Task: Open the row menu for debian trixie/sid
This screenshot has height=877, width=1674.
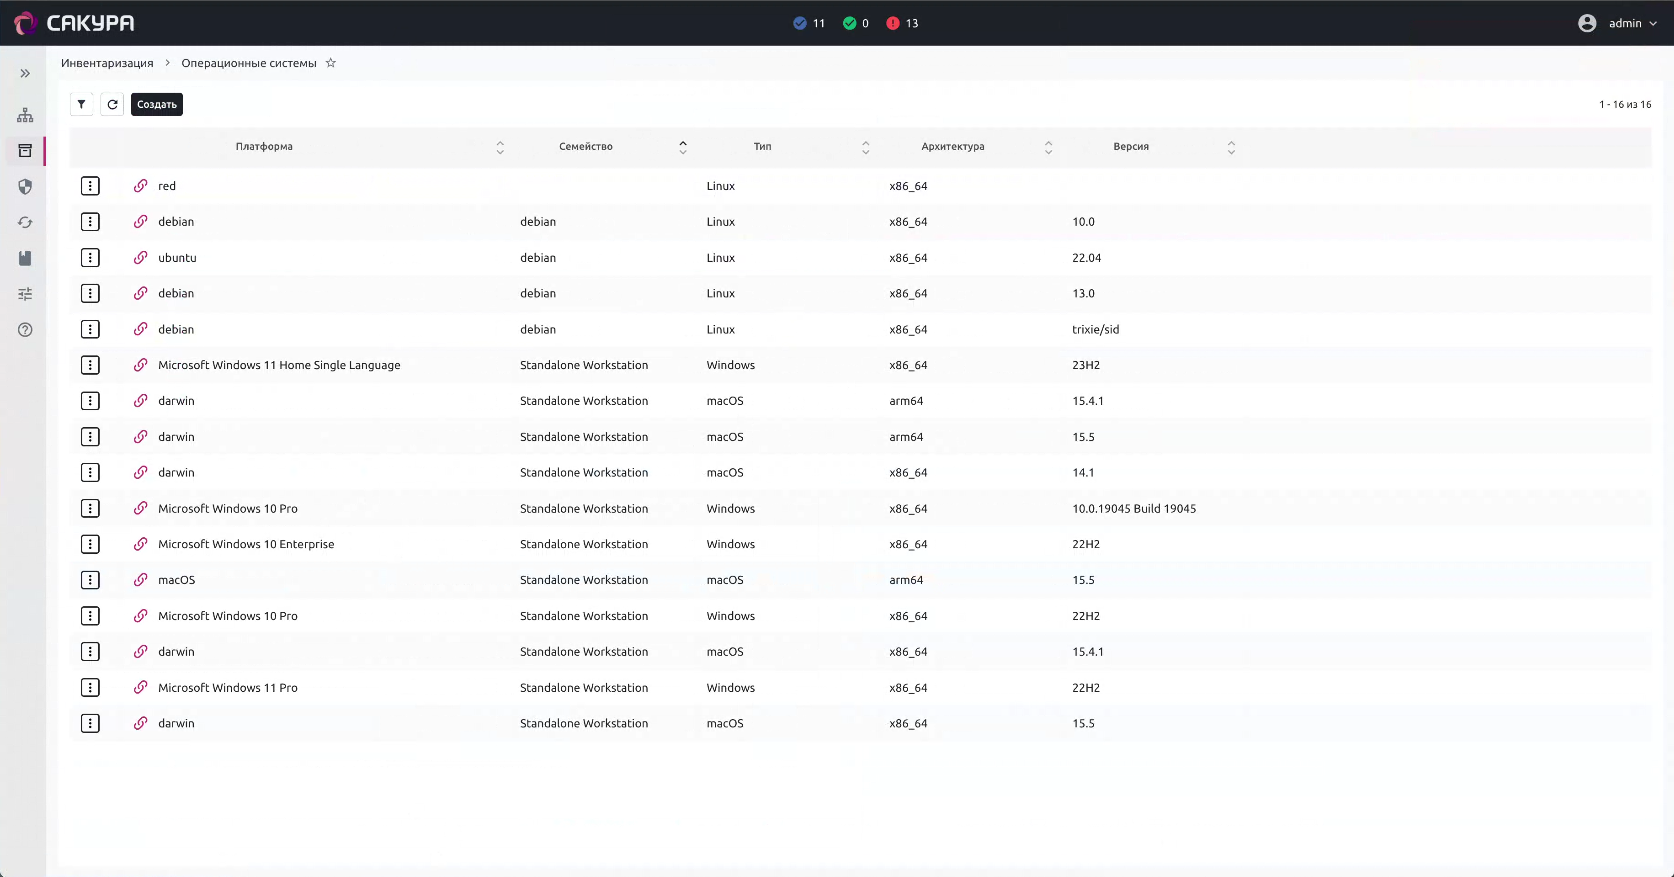Action: 90,329
